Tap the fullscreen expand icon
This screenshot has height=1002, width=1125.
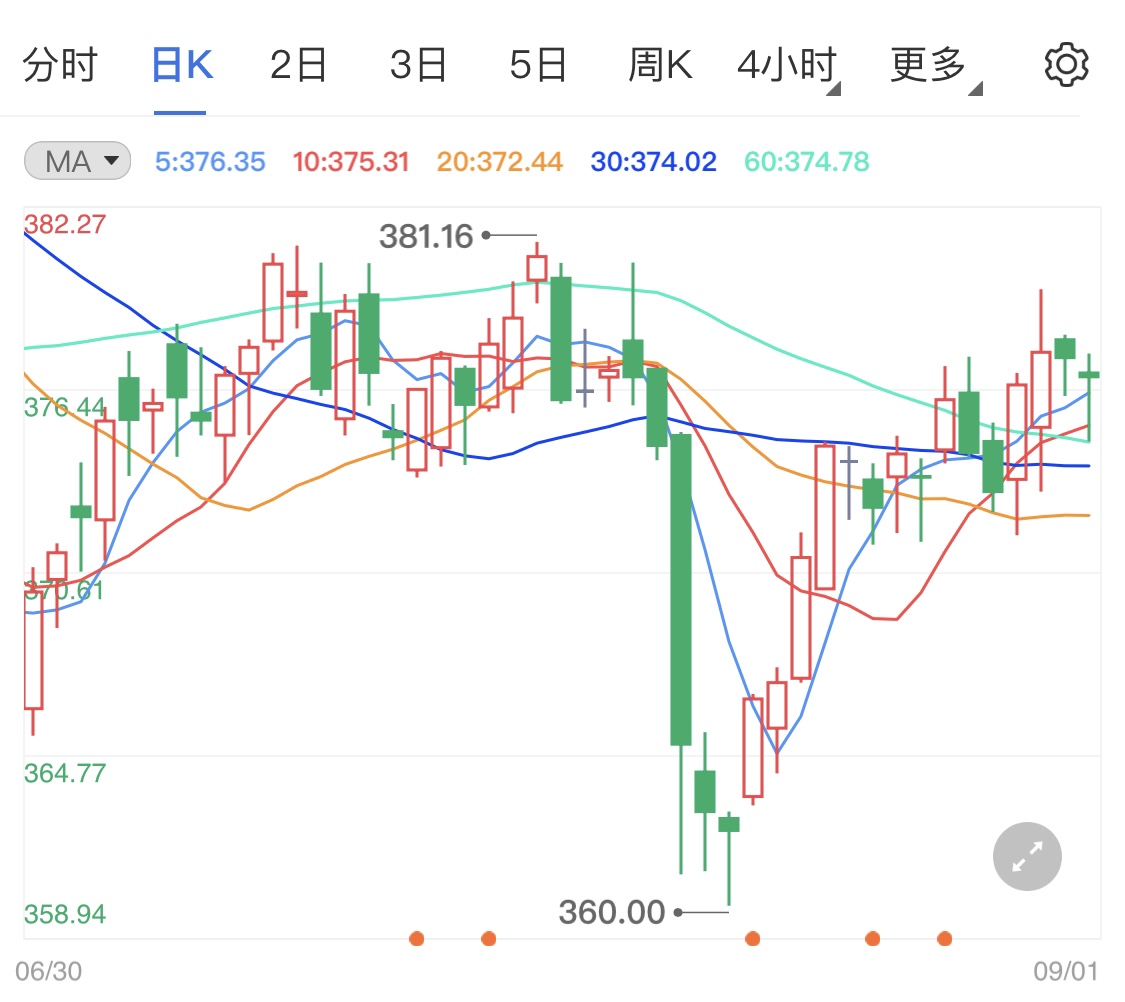pos(1027,856)
